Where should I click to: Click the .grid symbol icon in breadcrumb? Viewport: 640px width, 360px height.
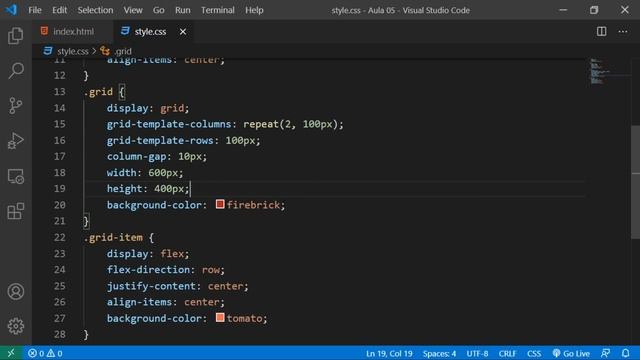click(105, 51)
